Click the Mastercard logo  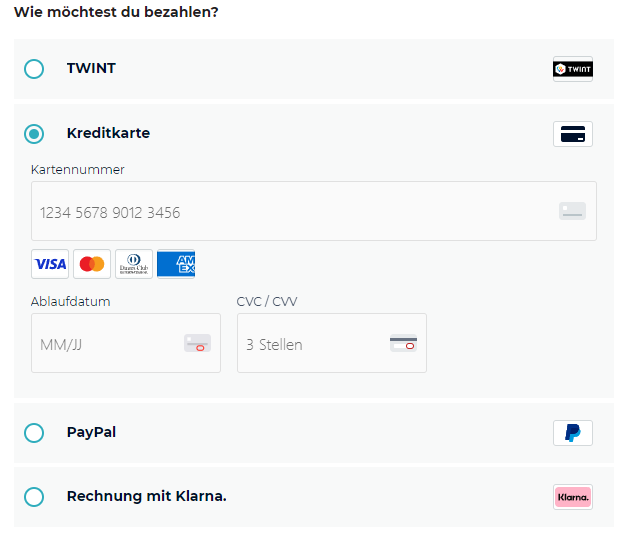pos(92,264)
